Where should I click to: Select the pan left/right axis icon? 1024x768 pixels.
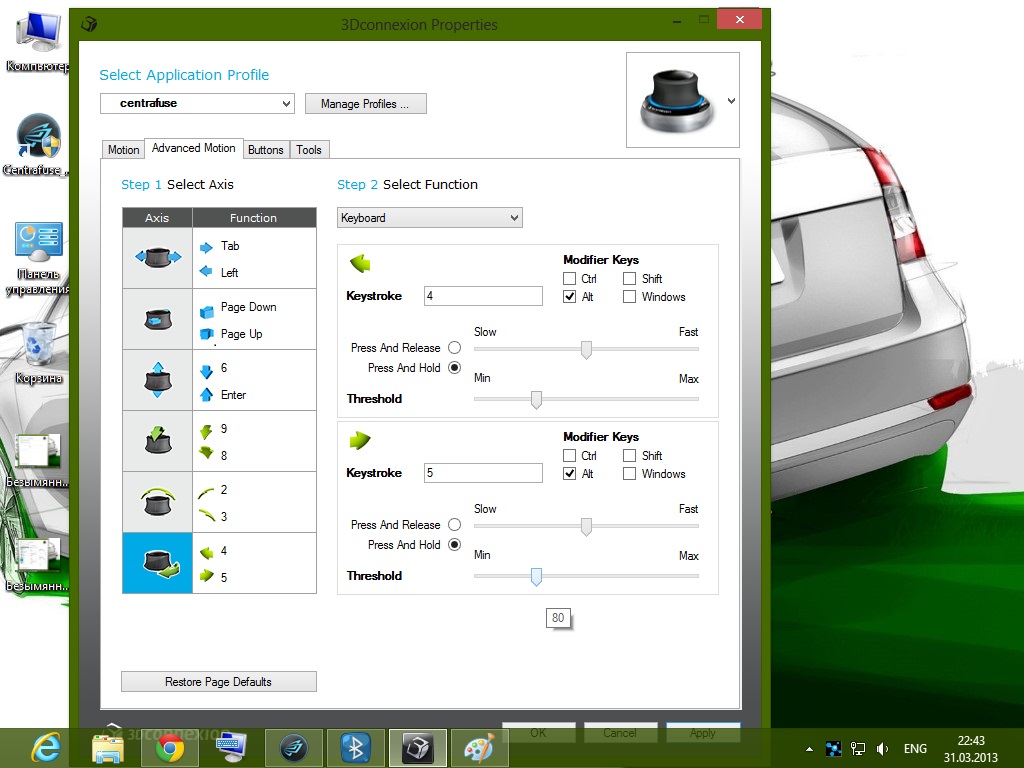(157, 258)
